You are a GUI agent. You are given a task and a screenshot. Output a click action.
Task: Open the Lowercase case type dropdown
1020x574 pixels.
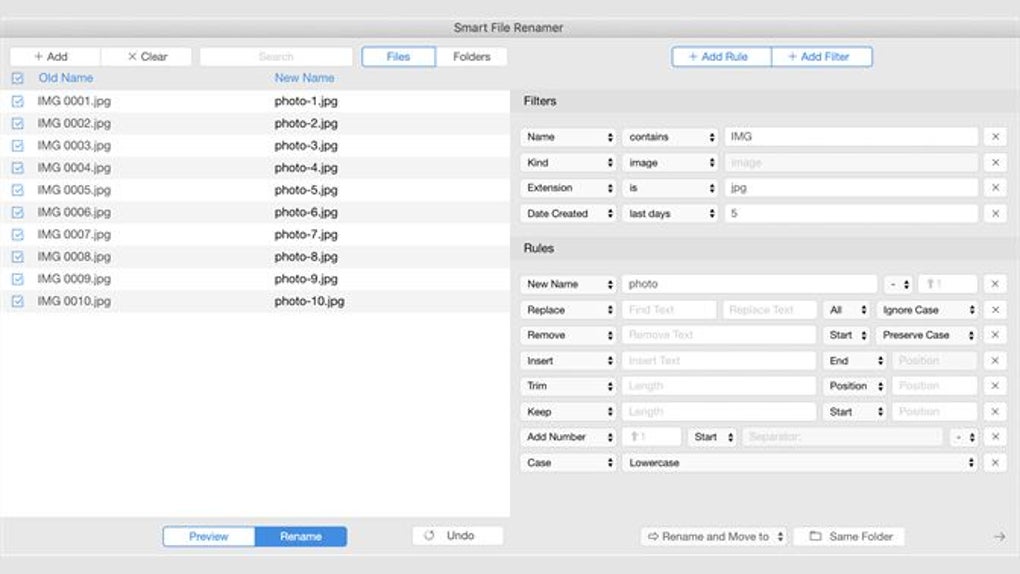click(x=800, y=463)
